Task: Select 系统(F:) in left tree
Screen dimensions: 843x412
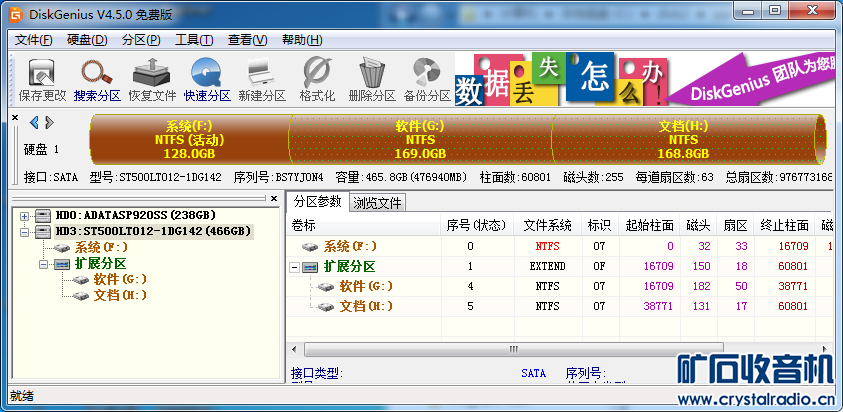Action: [101, 248]
